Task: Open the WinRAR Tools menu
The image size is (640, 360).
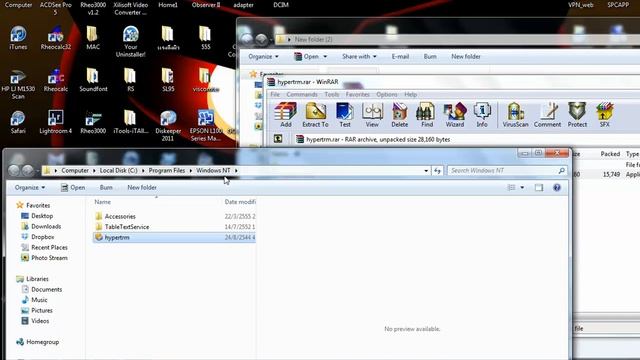Action: (x=331, y=94)
